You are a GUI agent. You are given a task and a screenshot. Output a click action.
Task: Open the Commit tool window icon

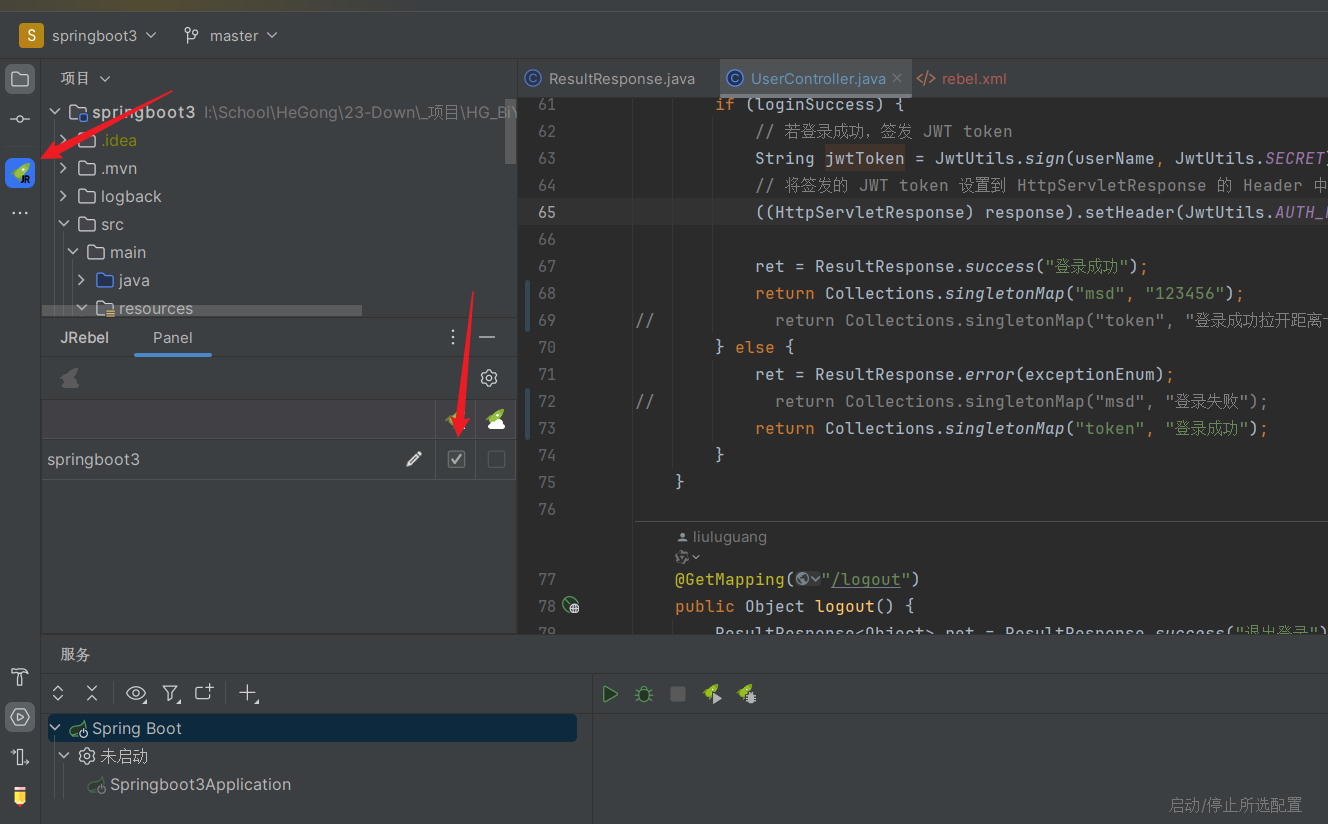click(20, 119)
